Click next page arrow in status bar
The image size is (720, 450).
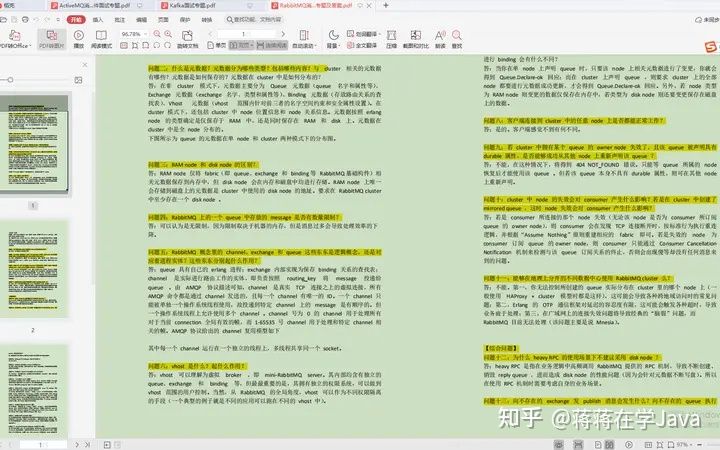77,444
